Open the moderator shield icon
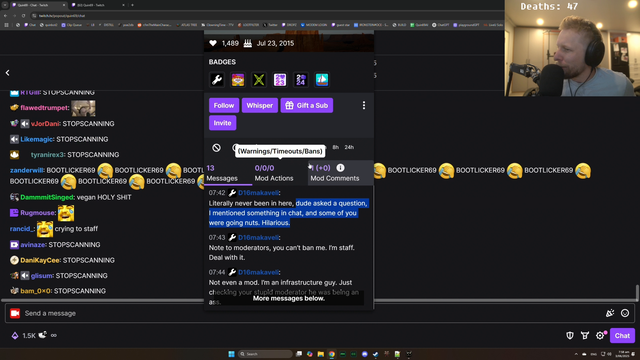The image size is (640, 360). (x=570, y=336)
